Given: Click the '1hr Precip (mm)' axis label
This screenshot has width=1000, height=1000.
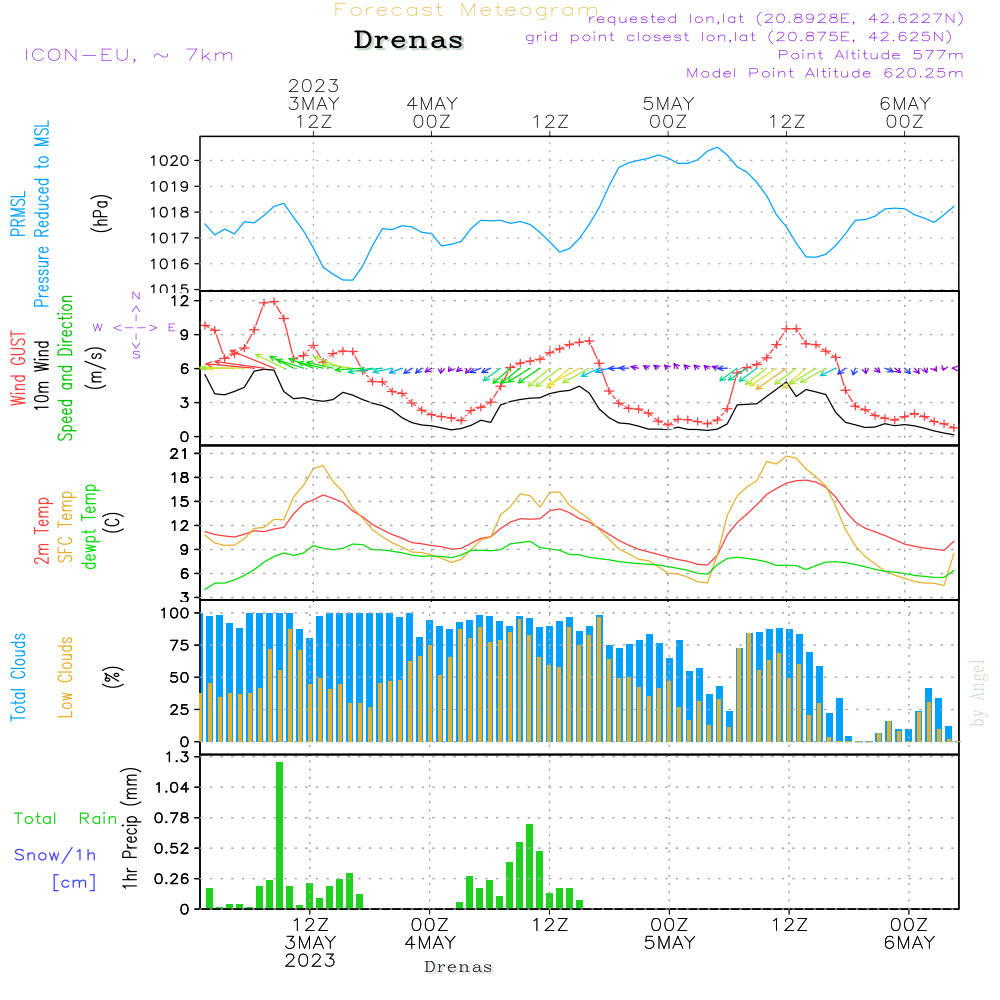Looking at the screenshot, I should [129, 828].
